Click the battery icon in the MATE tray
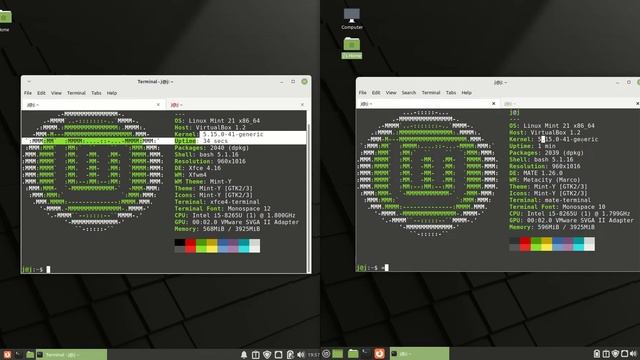 point(597,354)
